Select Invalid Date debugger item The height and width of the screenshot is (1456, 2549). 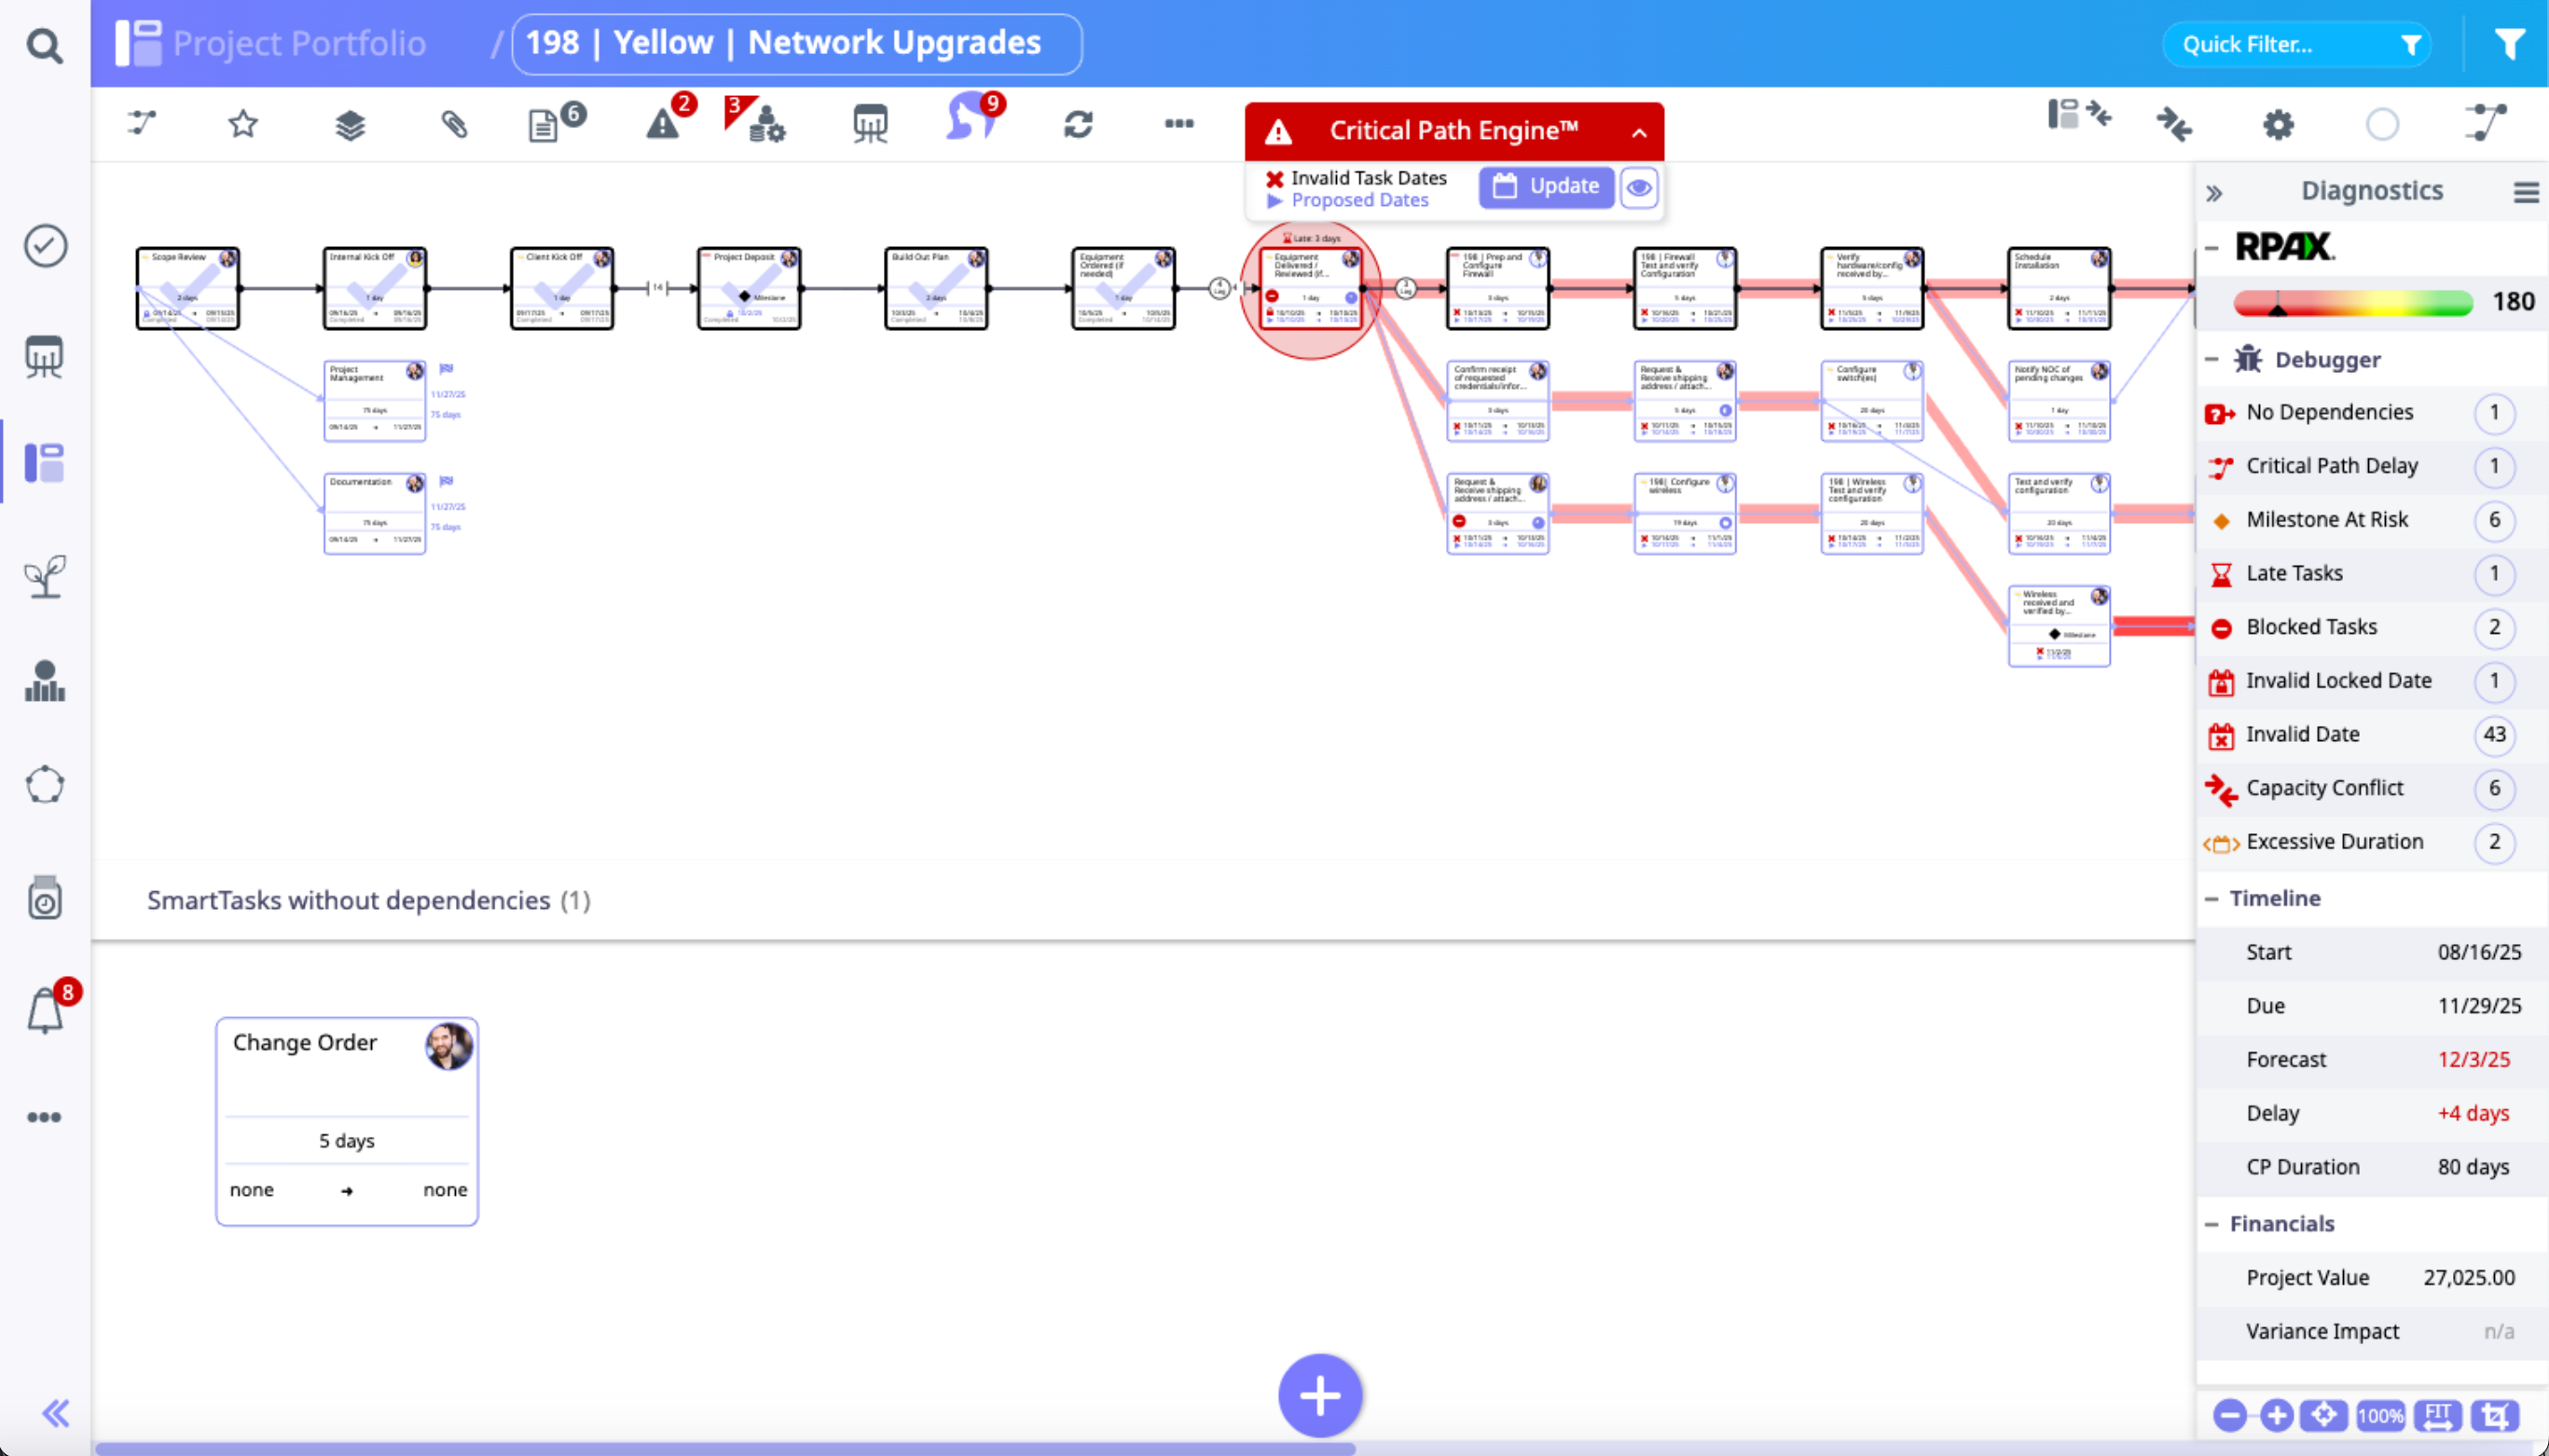pyautogui.click(x=2302, y=734)
